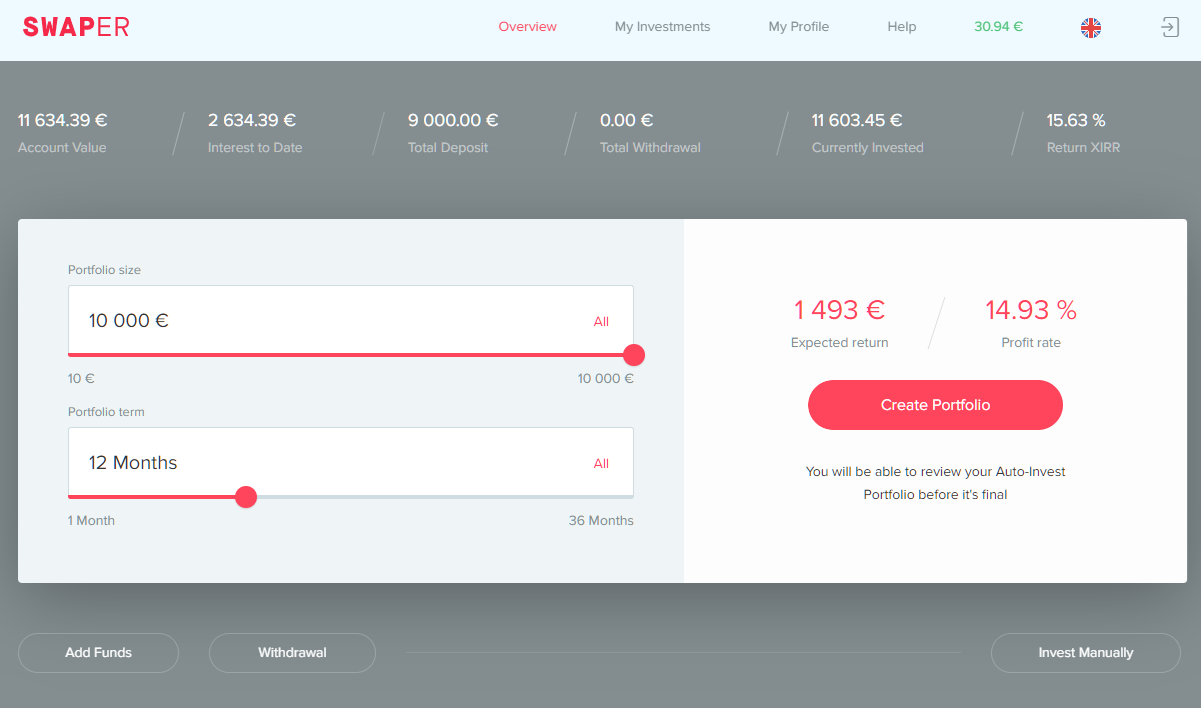Click the 30.94 € balance
1201x708 pixels.
[x=998, y=27]
